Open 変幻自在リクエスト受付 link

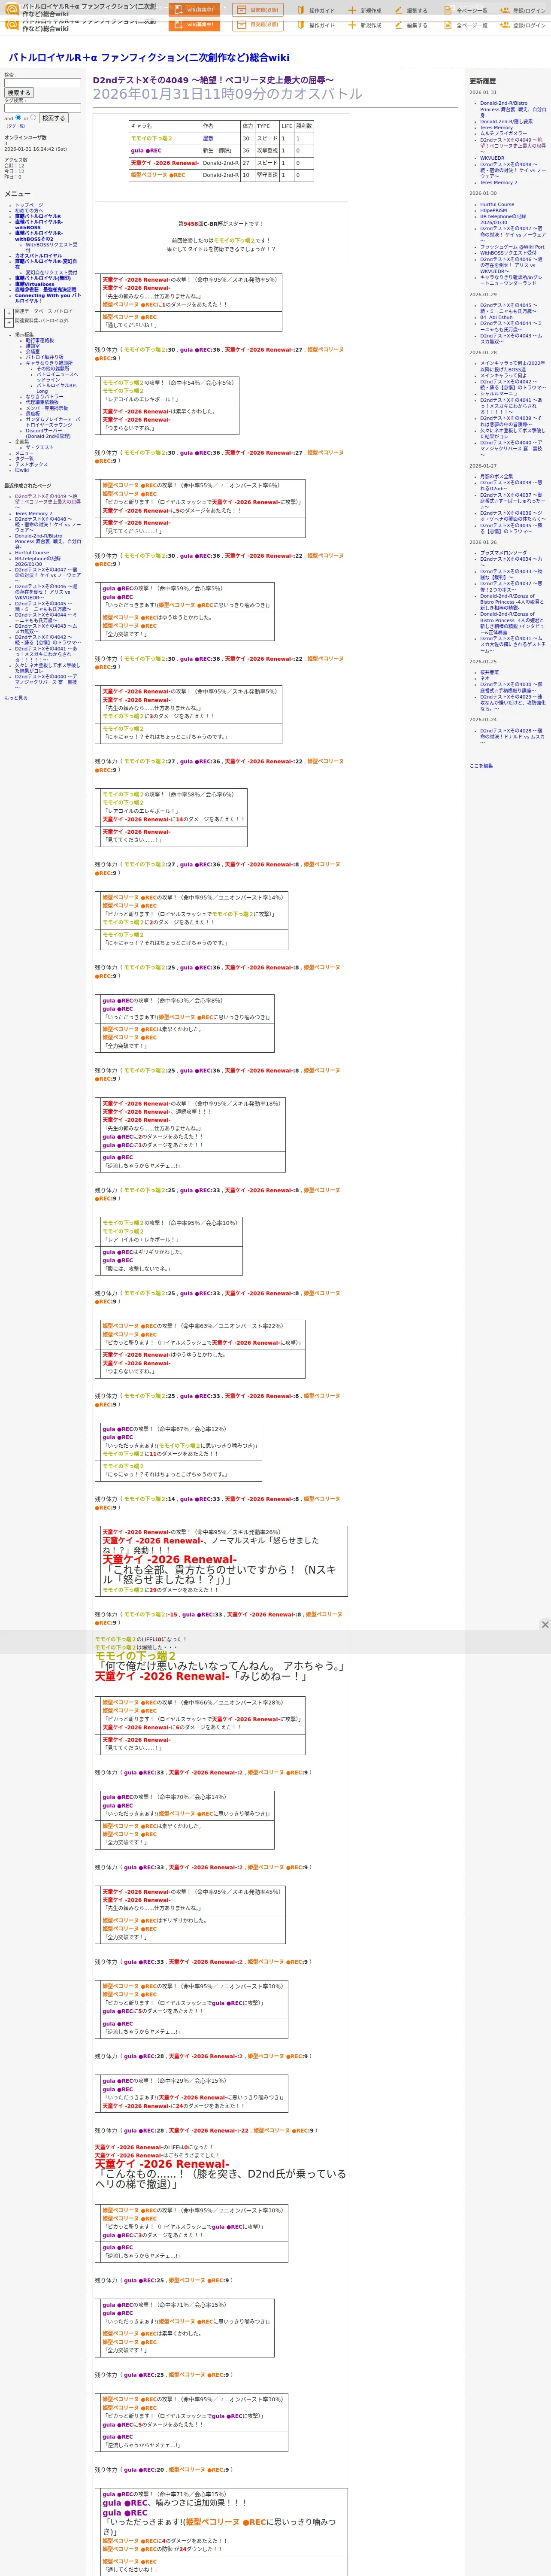(x=51, y=272)
